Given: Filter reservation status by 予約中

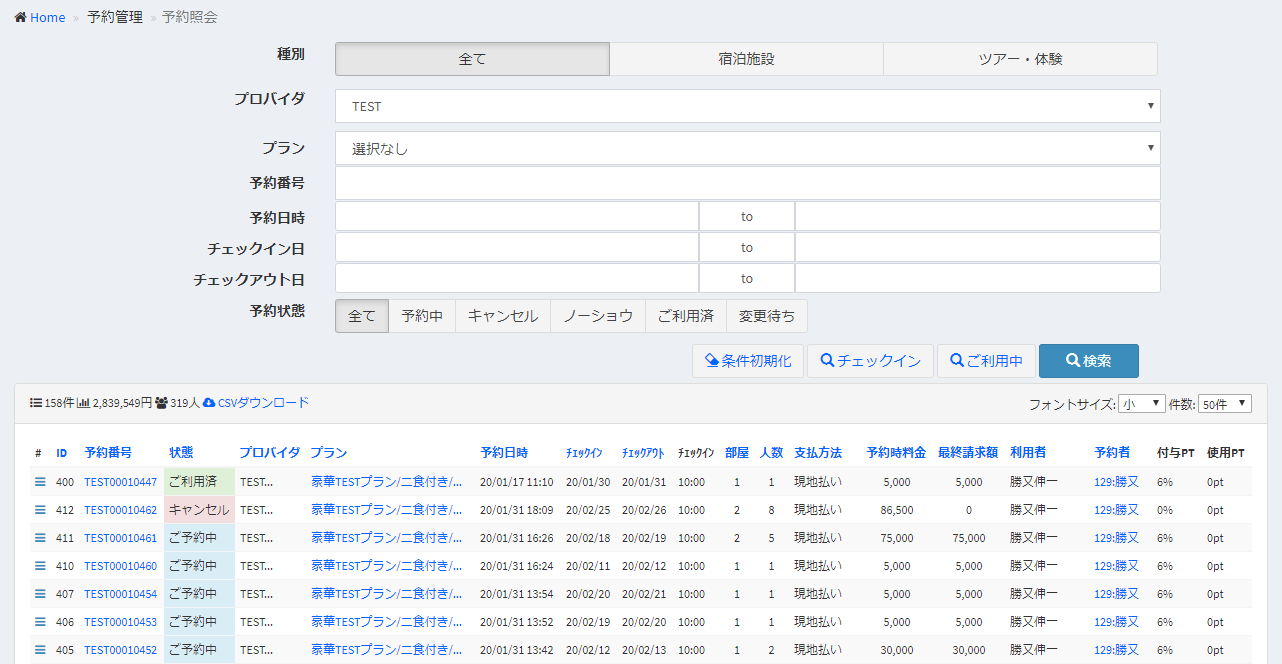Looking at the screenshot, I should click(422, 316).
